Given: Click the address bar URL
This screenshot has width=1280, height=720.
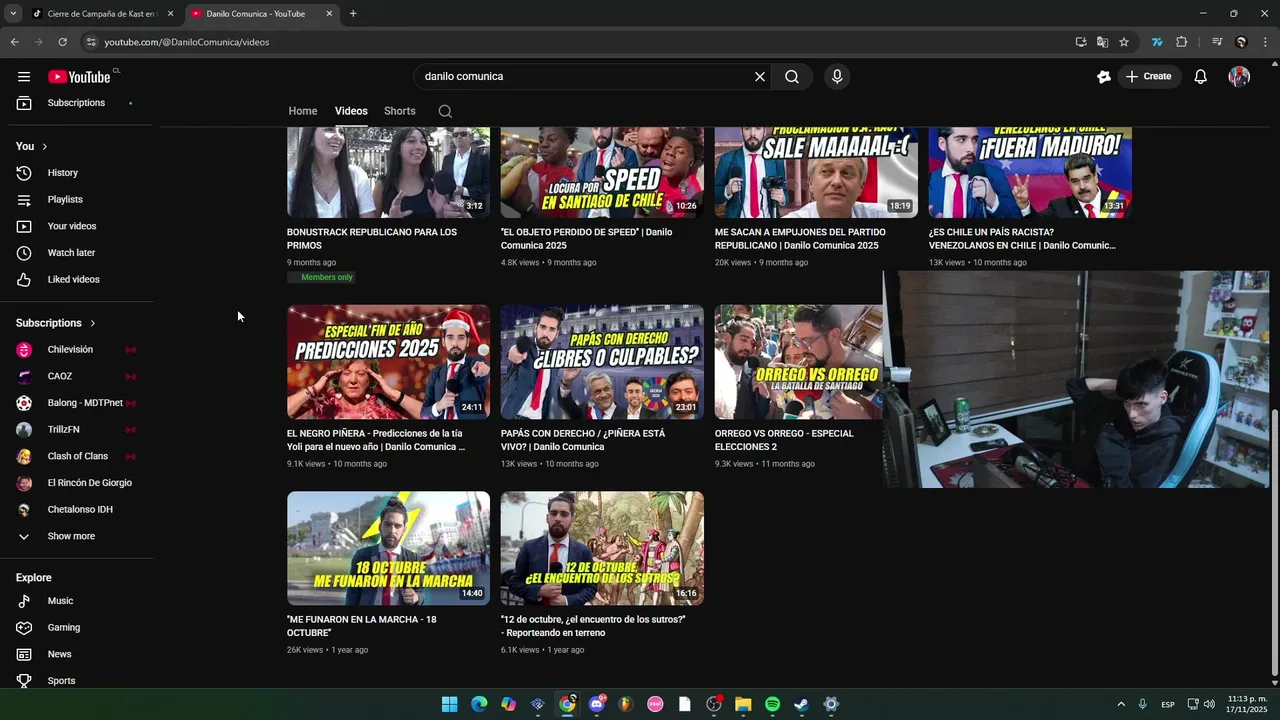Looking at the screenshot, I should [187, 42].
